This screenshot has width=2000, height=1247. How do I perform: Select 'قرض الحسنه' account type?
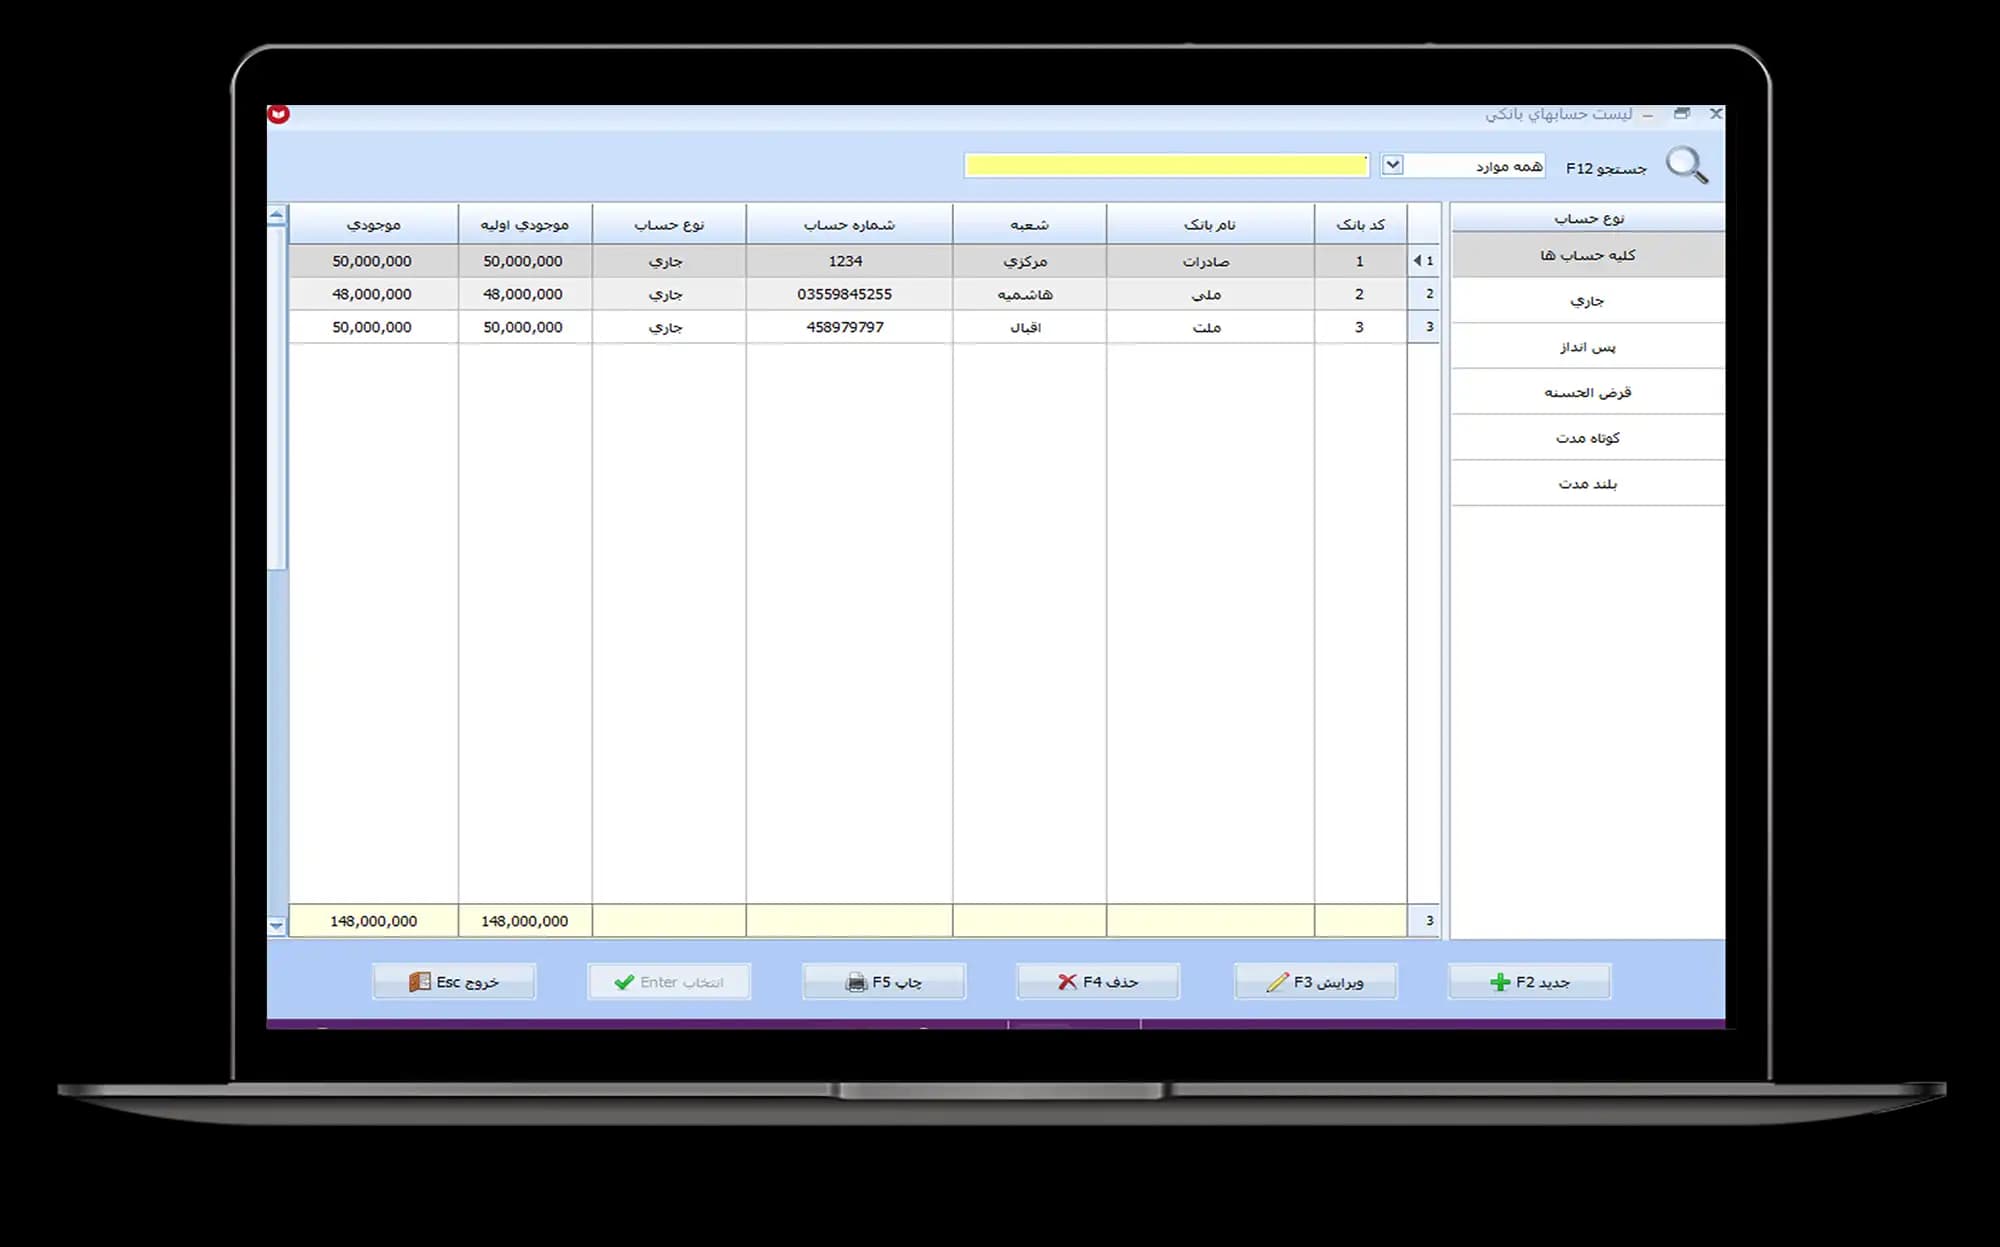tap(1588, 392)
